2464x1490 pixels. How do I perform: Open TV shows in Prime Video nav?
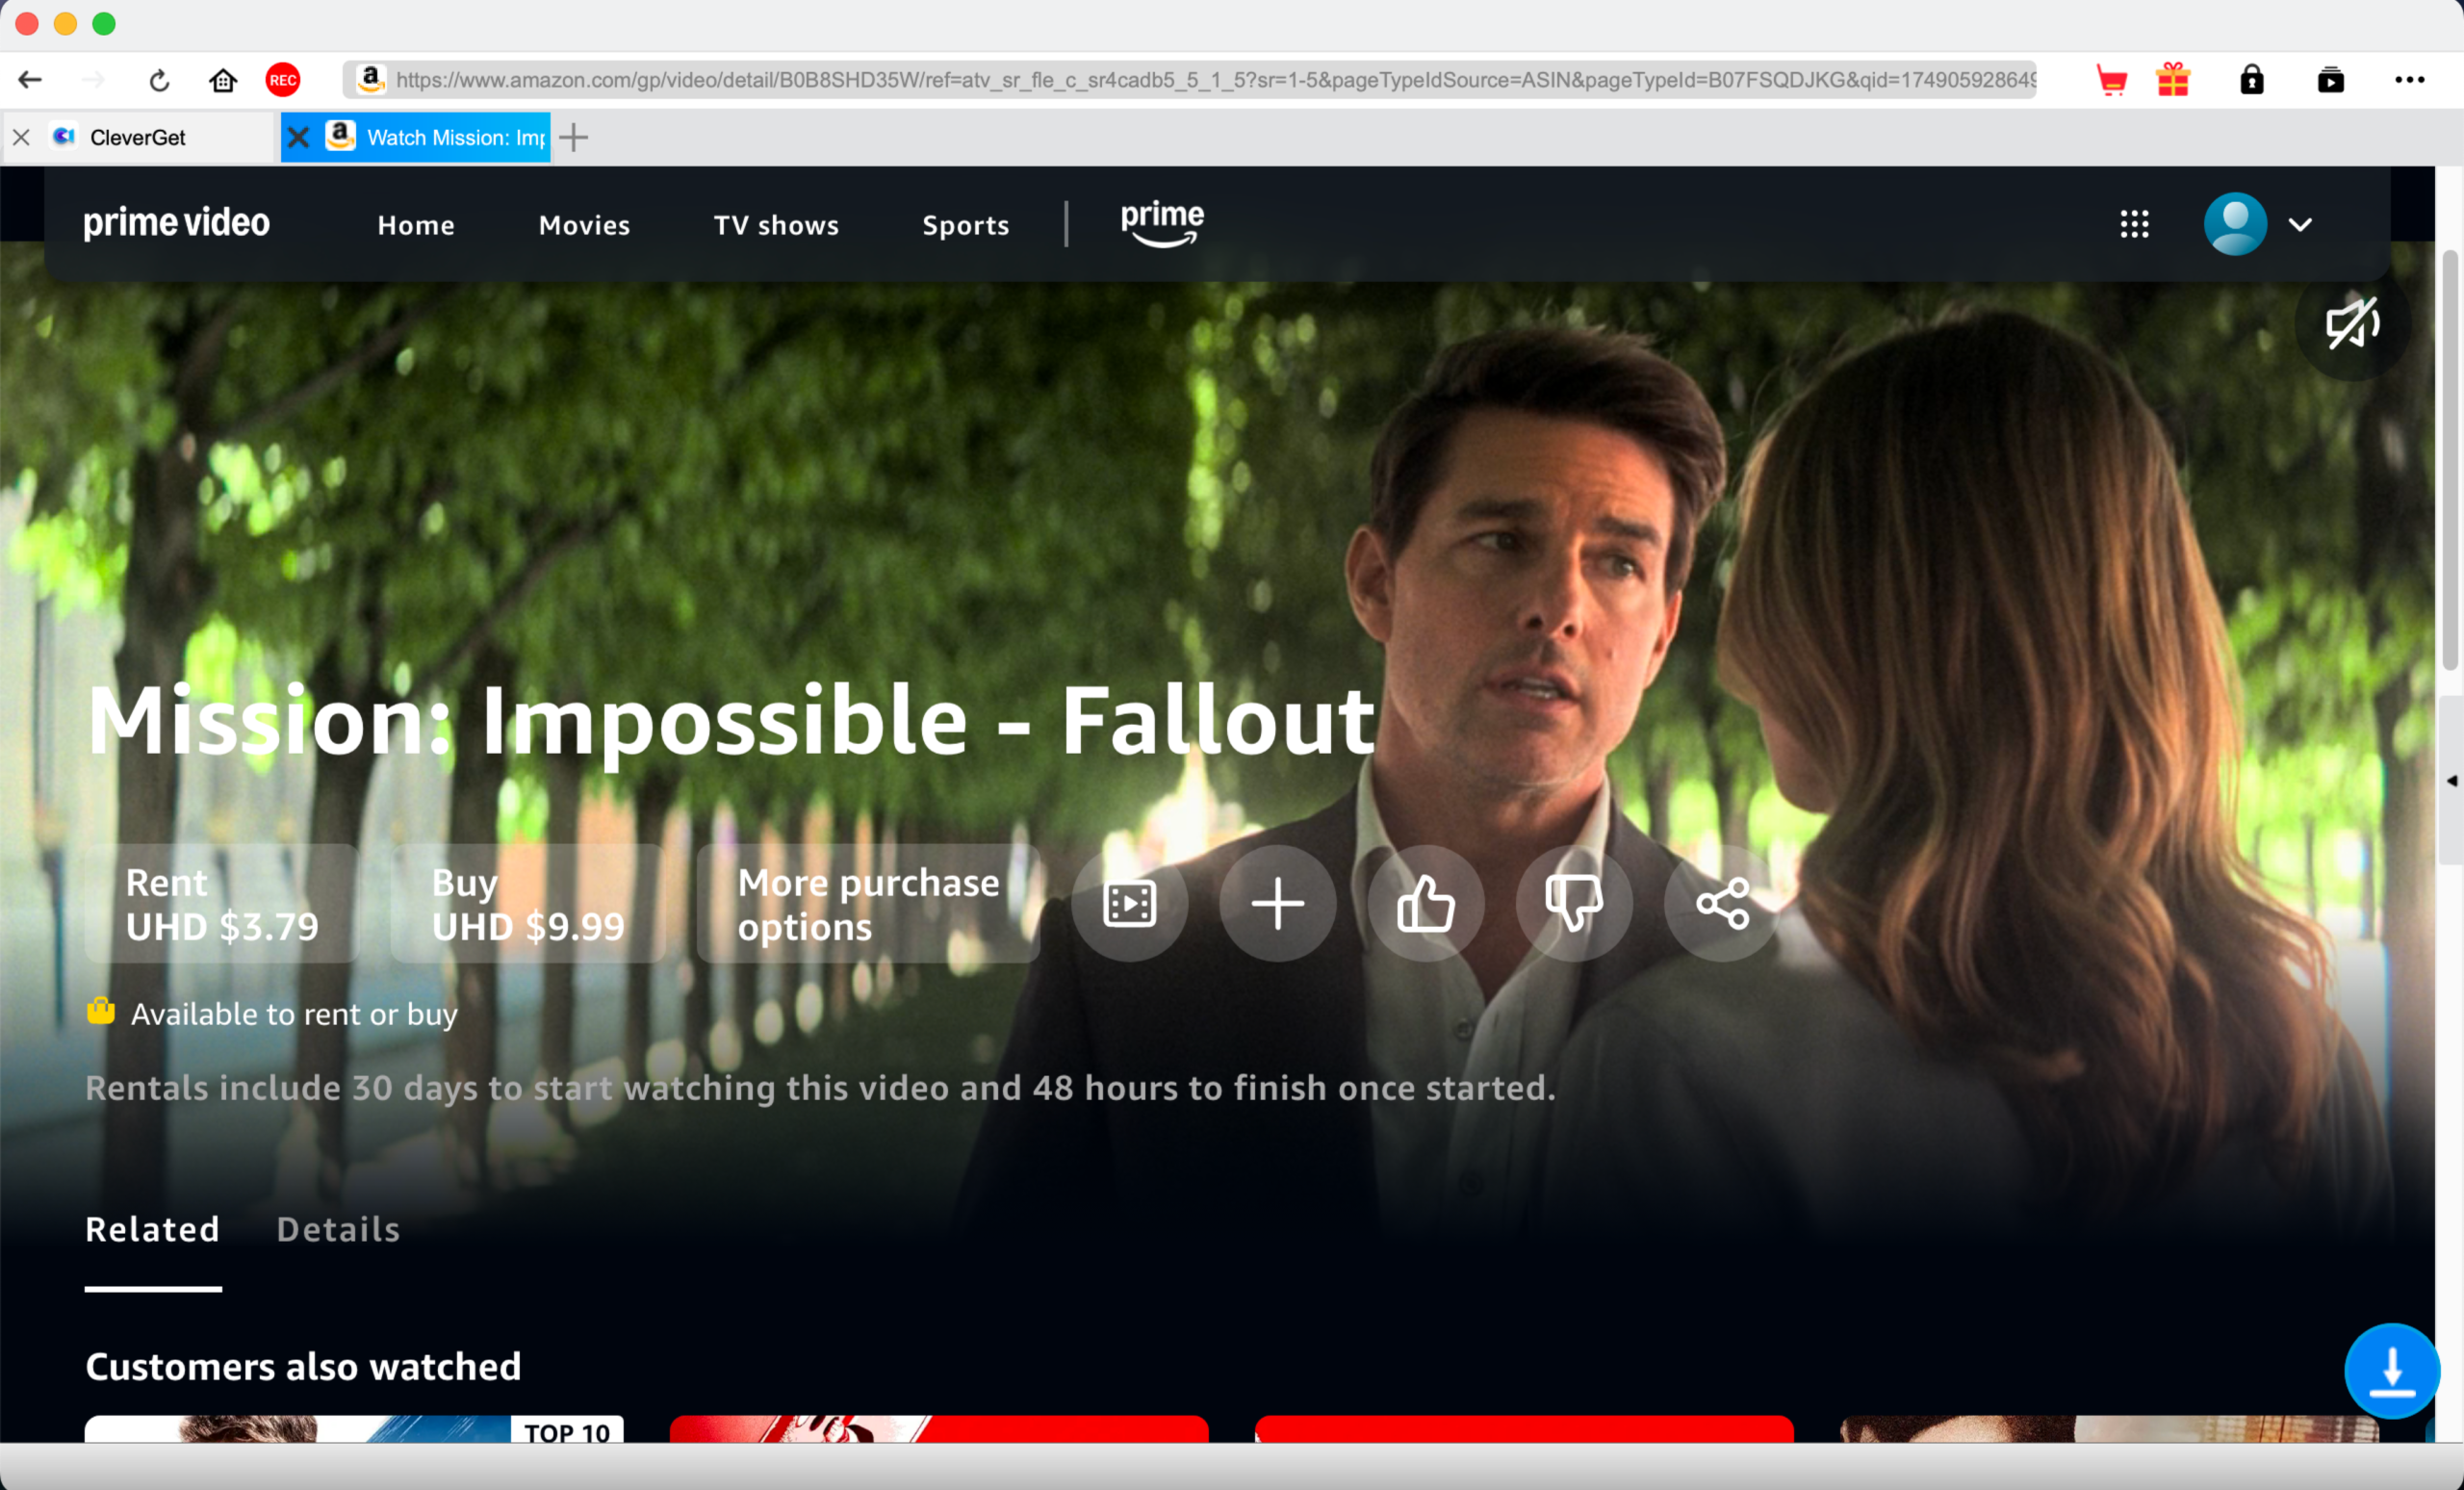776,225
